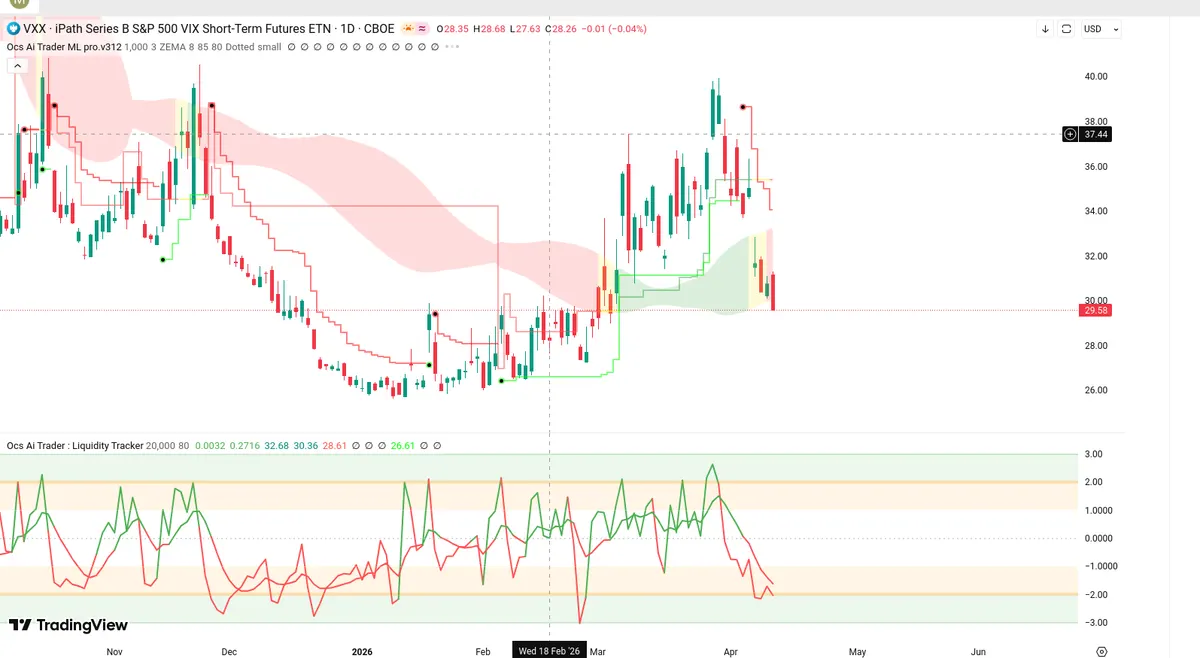The height and width of the screenshot is (658, 1200).
Task: Open the USD currency dropdown
Action: (1101, 29)
